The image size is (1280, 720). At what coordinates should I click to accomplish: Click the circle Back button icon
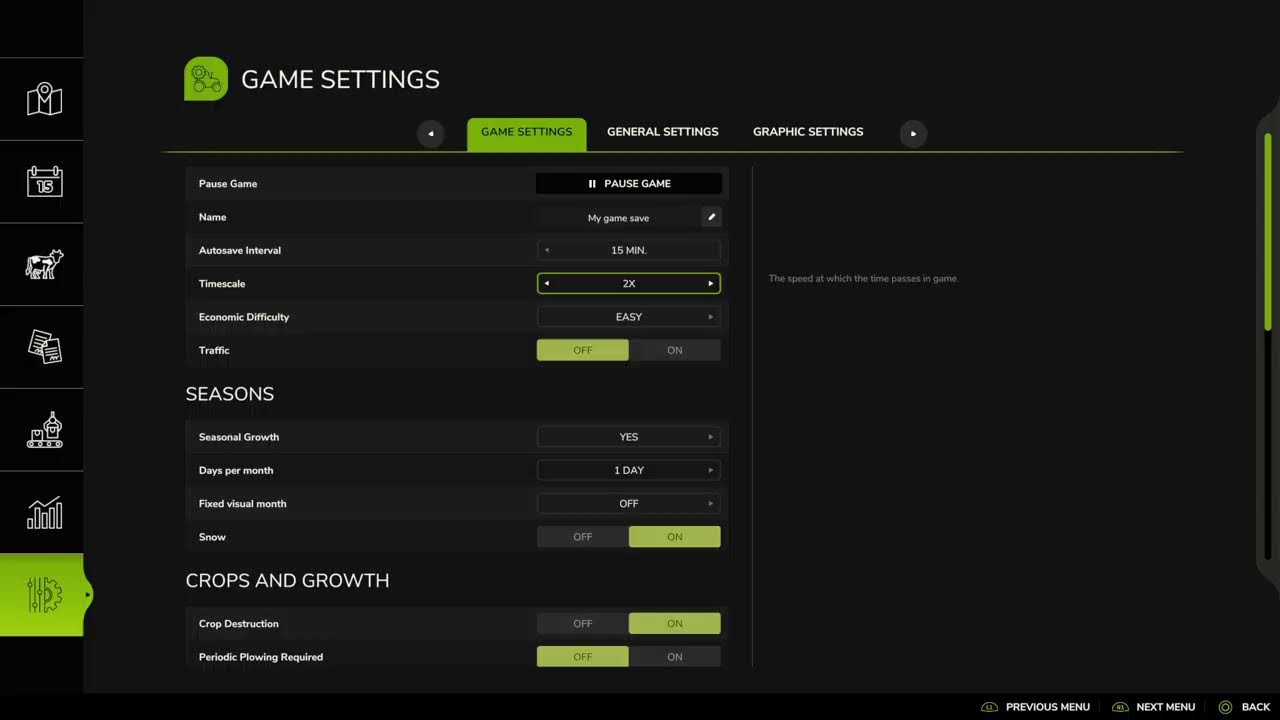pos(1225,707)
